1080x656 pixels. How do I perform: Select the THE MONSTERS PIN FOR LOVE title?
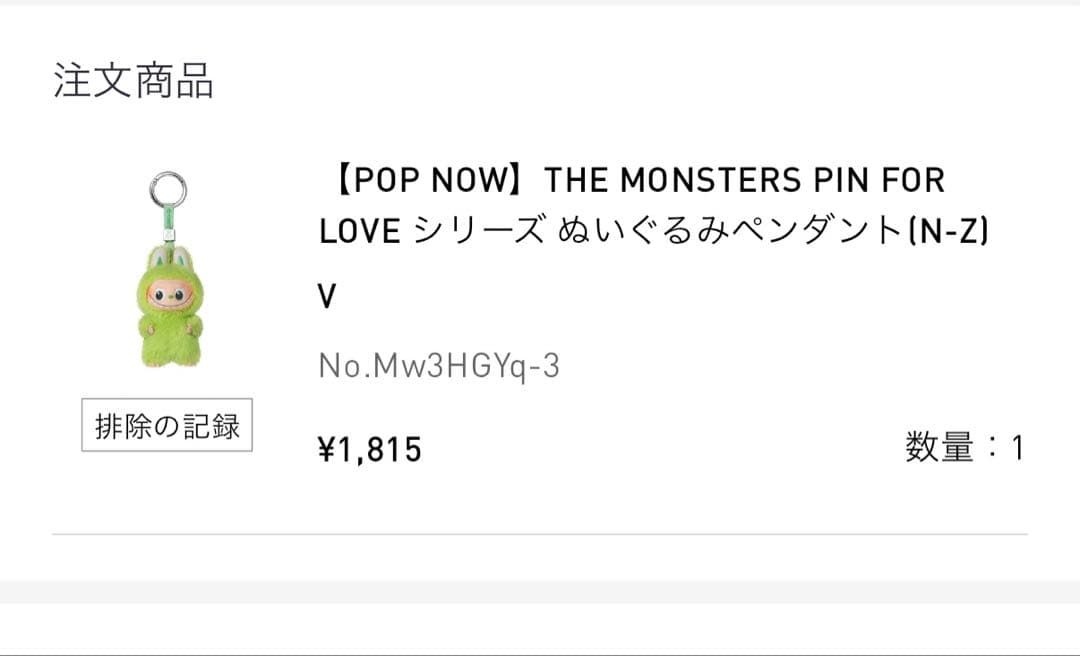(x=640, y=180)
